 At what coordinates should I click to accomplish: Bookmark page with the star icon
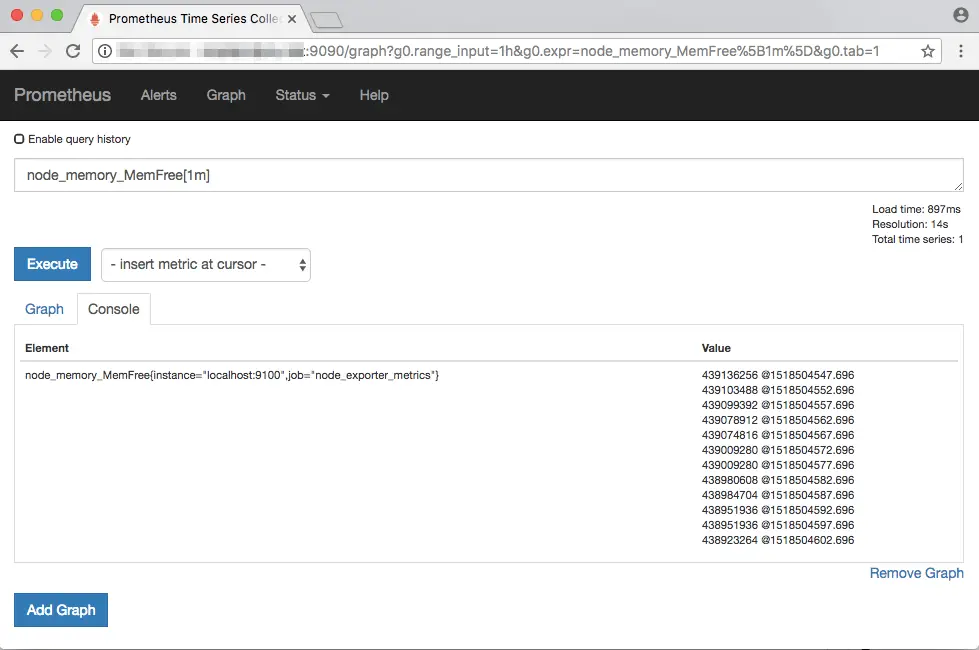(928, 51)
